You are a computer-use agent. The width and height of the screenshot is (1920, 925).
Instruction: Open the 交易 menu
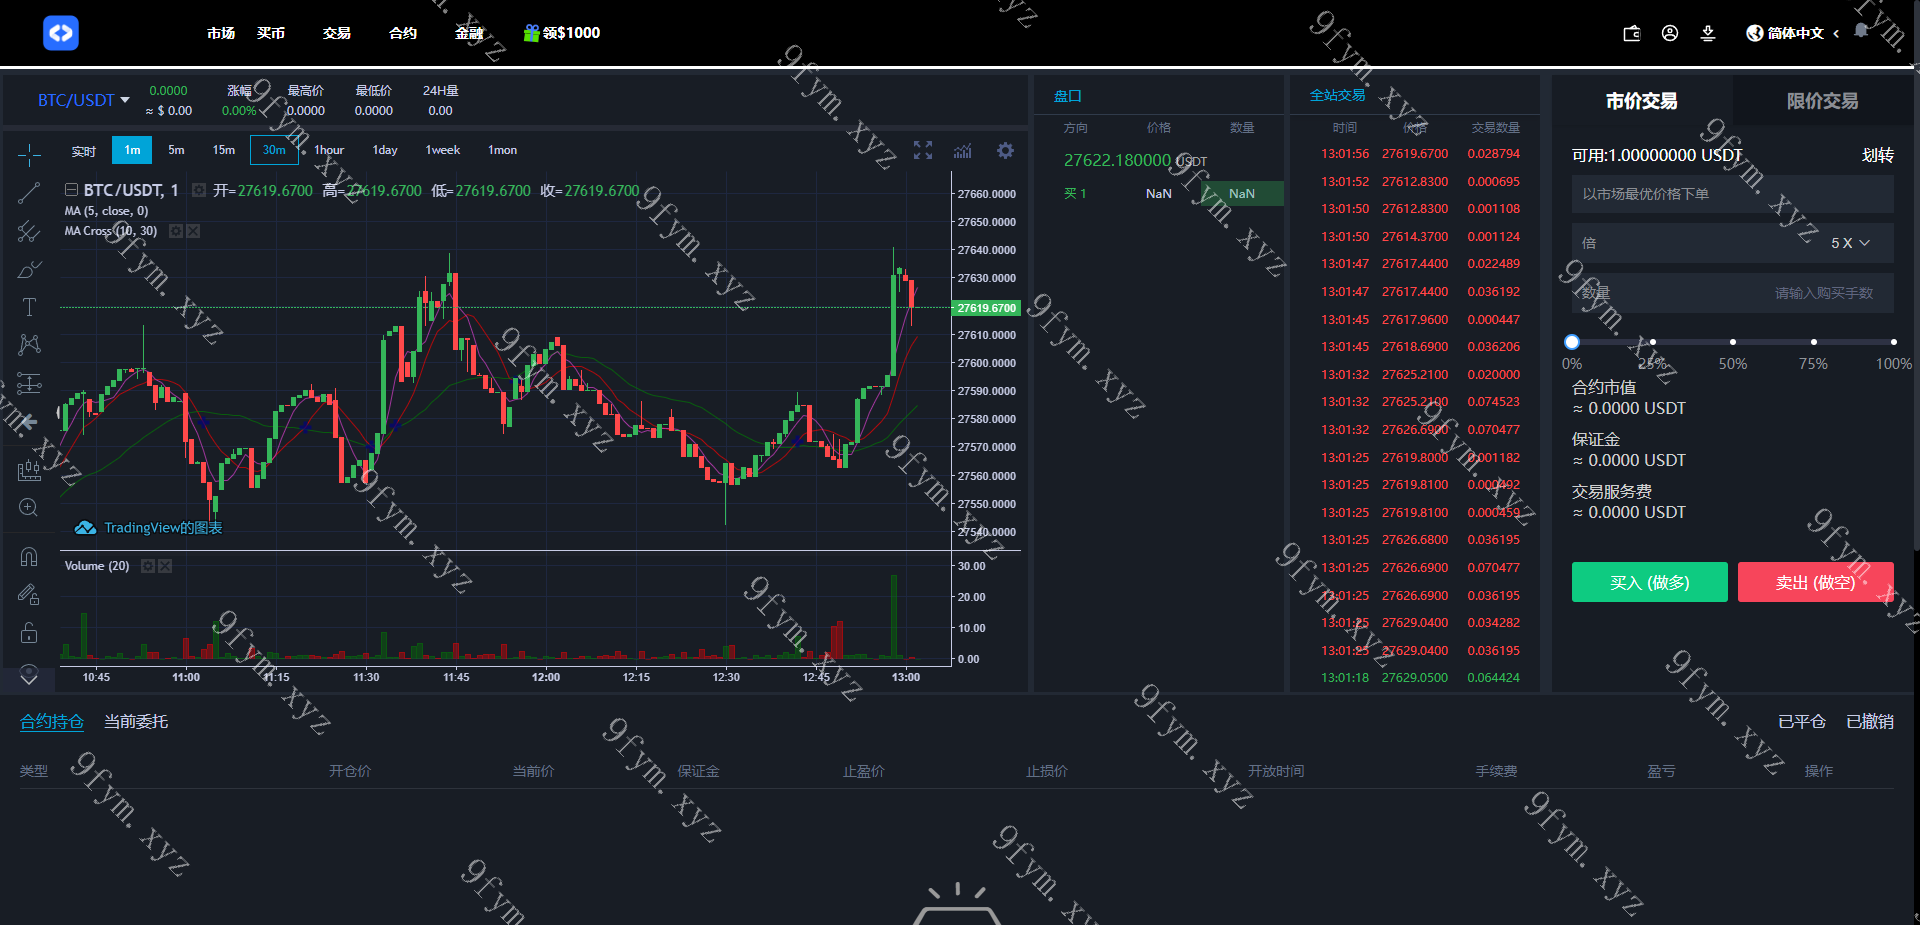[x=337, y=33]
